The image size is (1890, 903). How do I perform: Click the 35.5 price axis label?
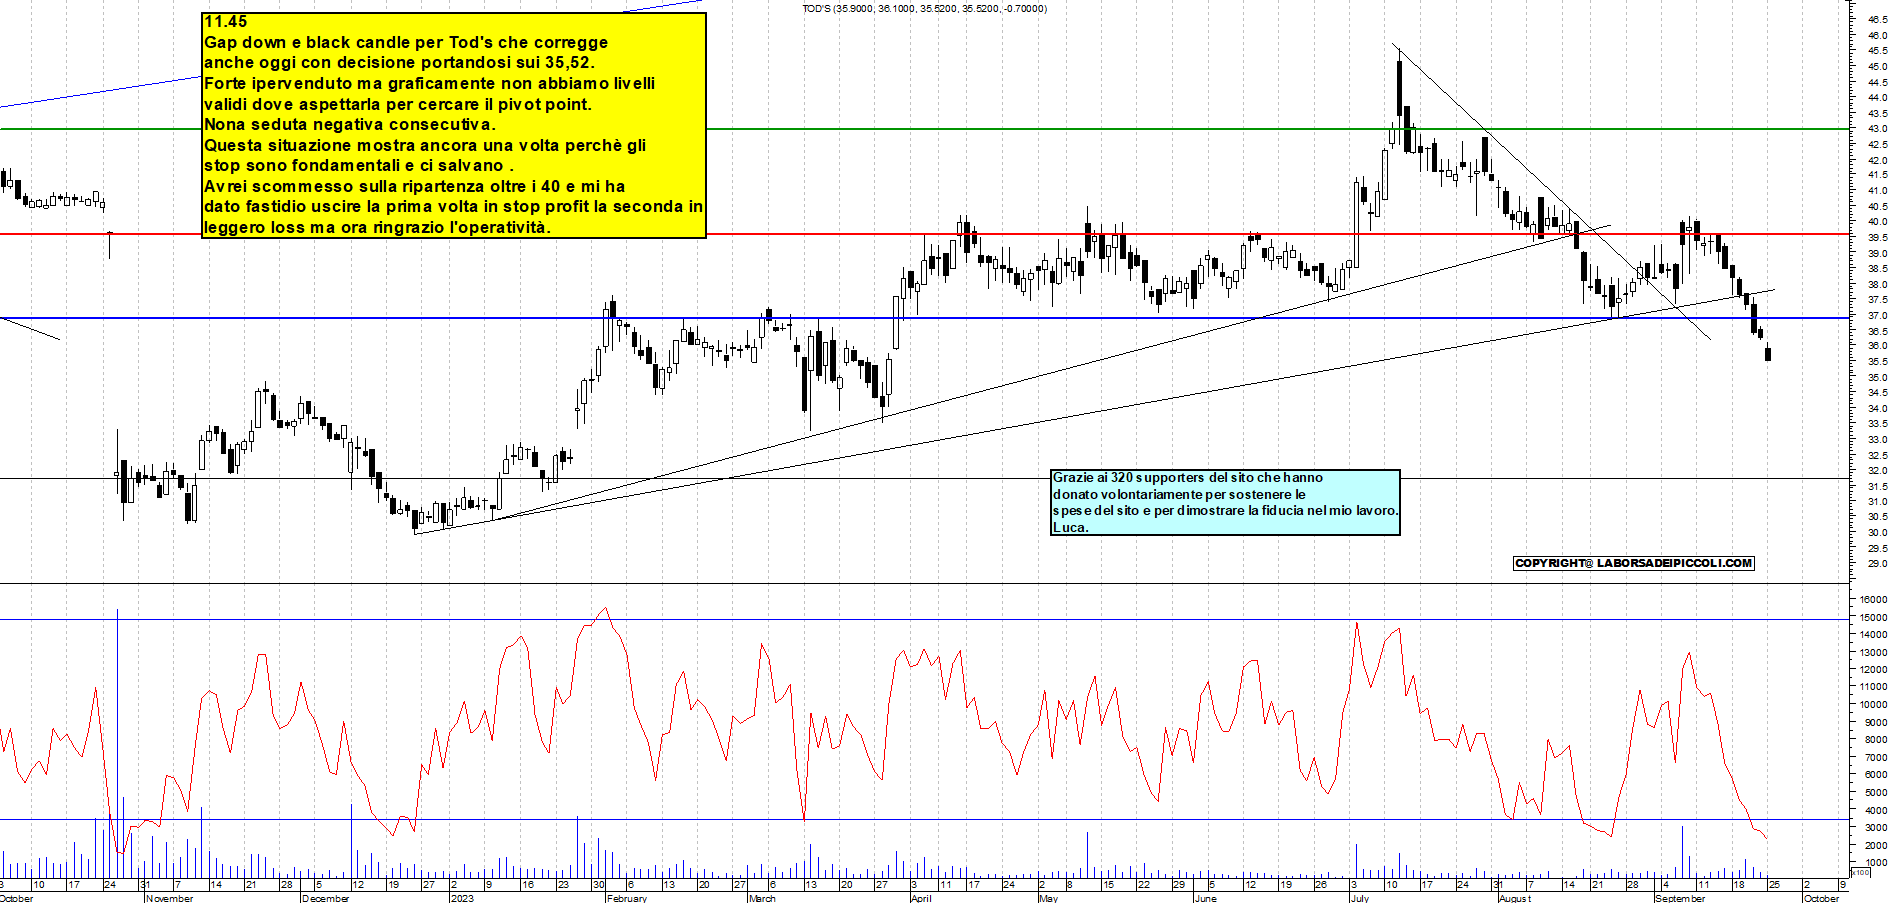pyautogui.click(x=1877, y=362)
